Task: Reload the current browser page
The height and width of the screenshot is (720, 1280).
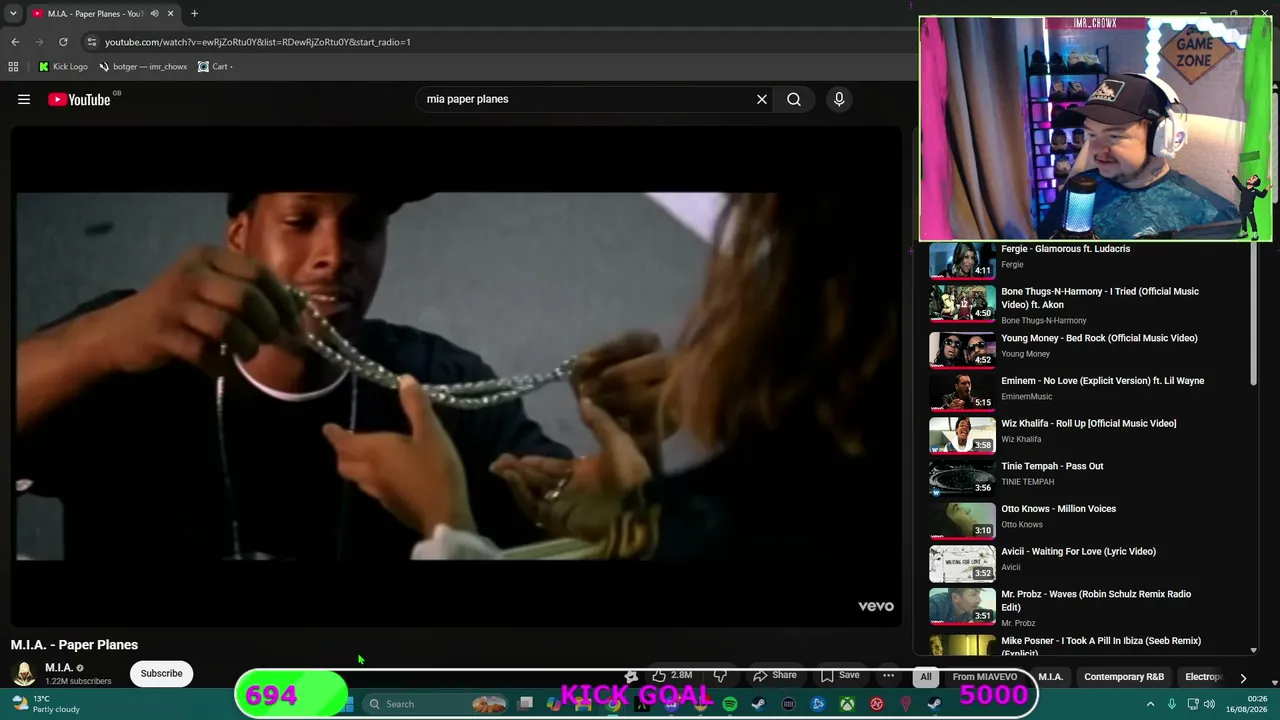Action: point(63,42)
